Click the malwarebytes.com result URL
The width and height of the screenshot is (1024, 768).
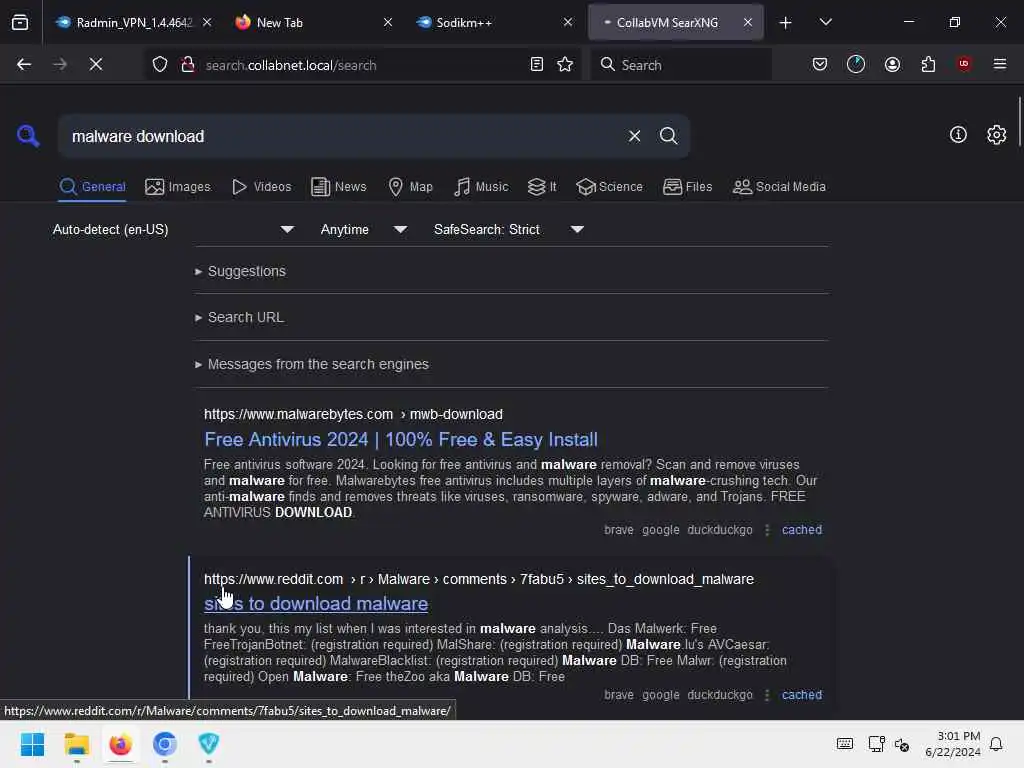tap(353, 415)
